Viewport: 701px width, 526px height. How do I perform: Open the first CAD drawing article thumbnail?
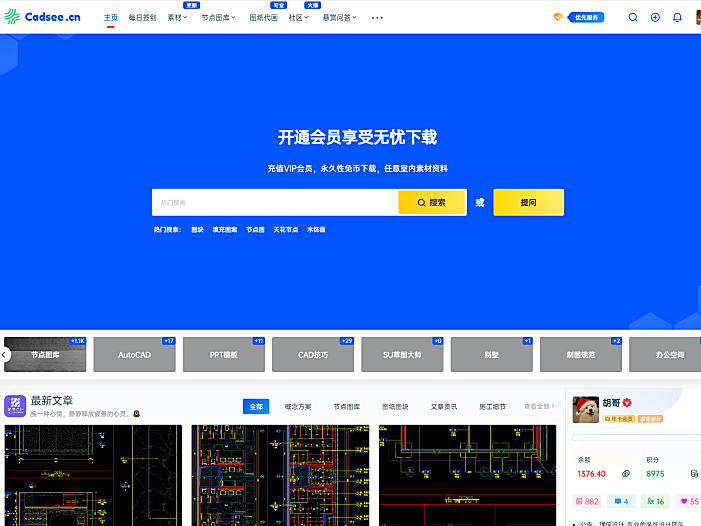[93, 475]
